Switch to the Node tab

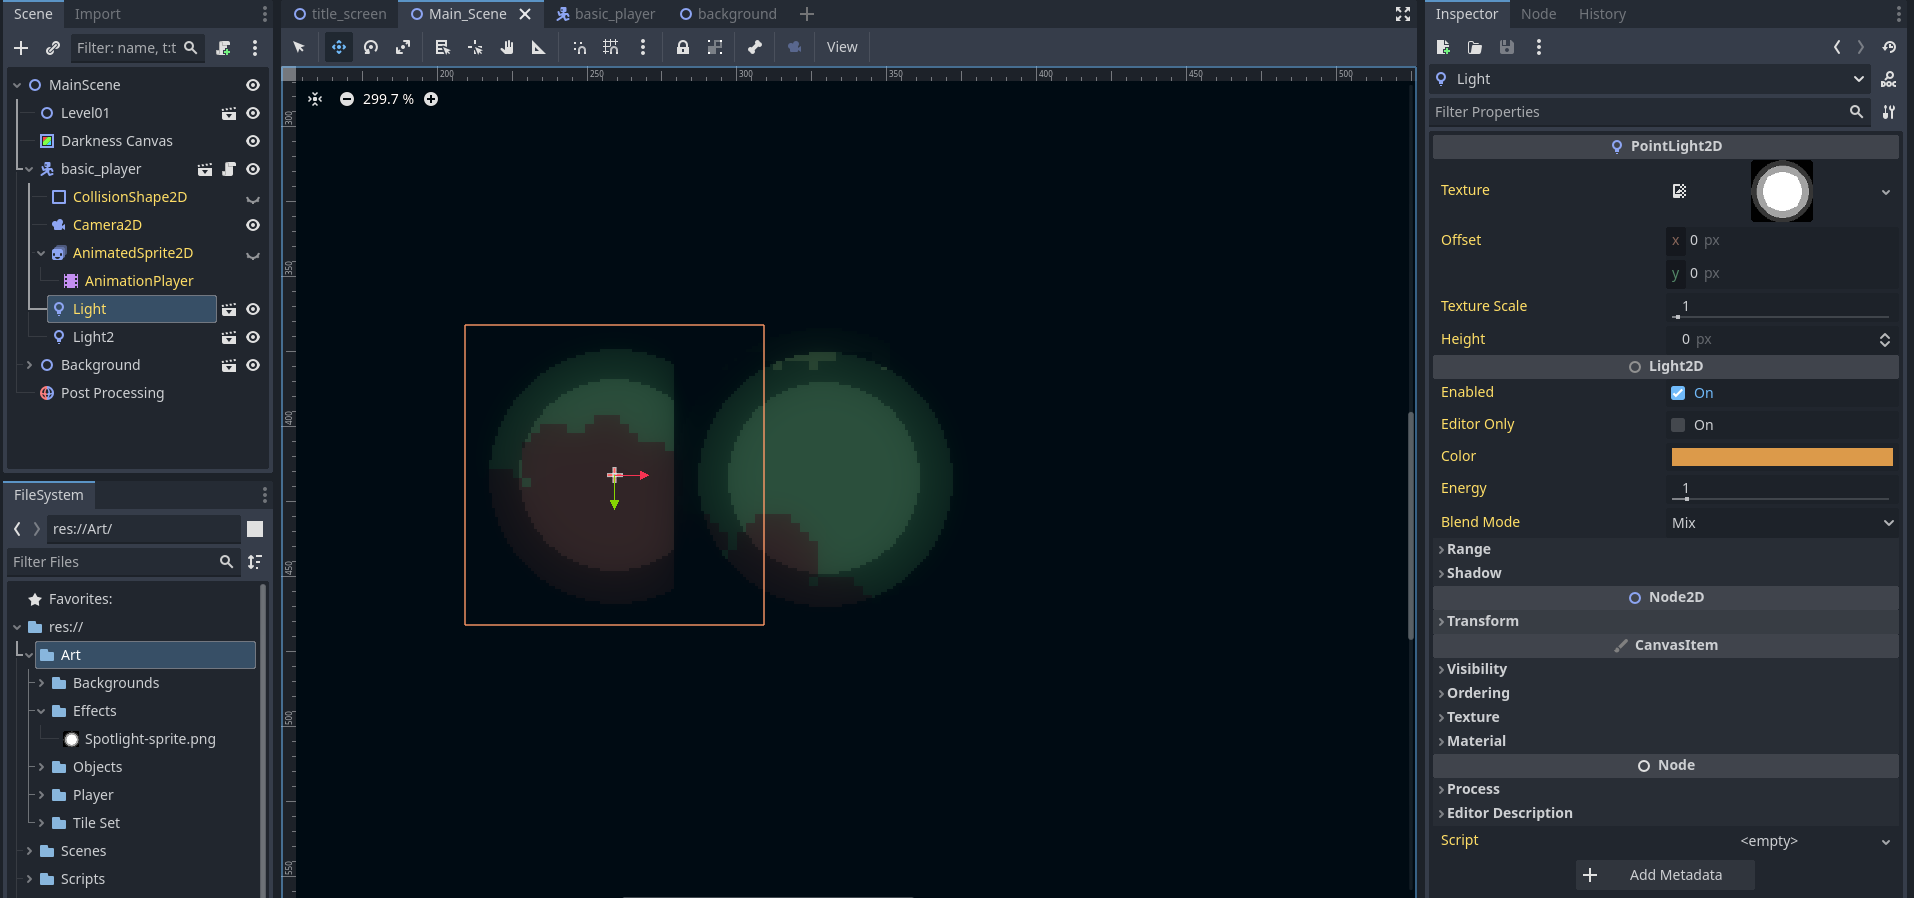tap(1538, 14)
